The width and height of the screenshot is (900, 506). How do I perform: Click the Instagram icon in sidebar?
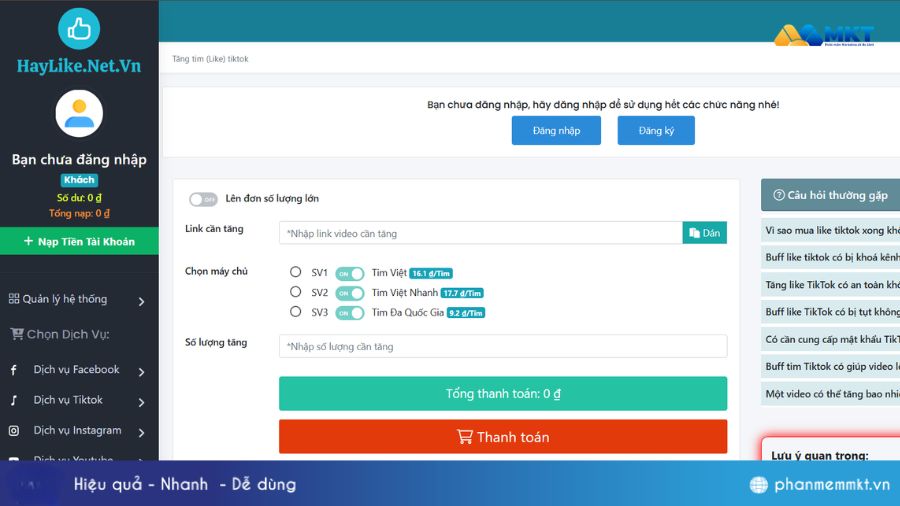[14, 430]
